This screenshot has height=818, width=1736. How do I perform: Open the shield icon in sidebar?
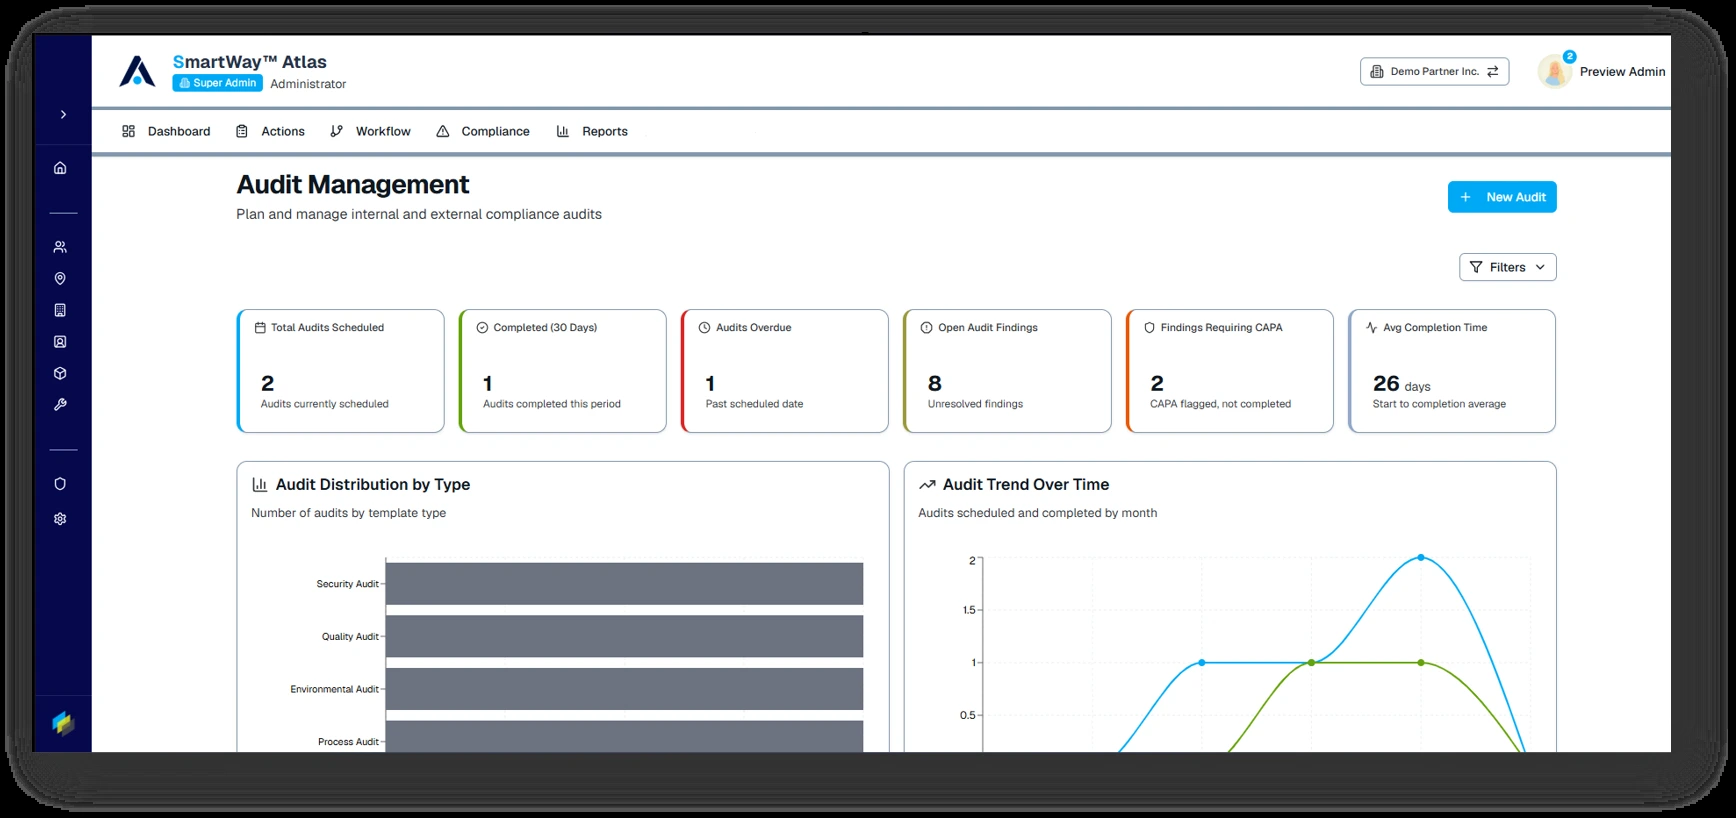tap(60, 484)
